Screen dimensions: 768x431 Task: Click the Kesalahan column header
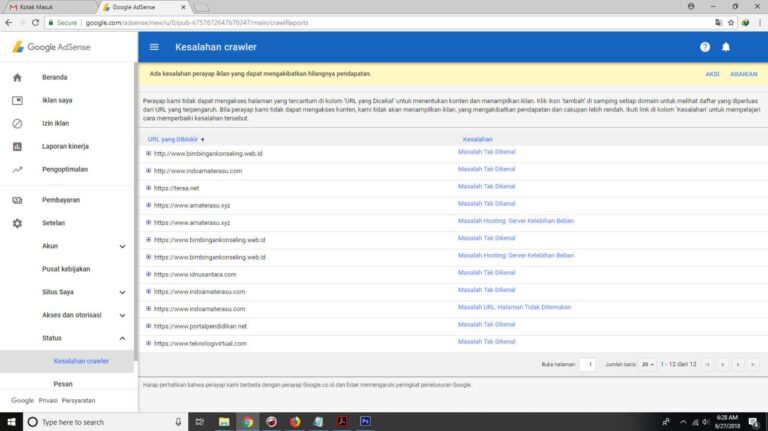click(x=478, y=139)
